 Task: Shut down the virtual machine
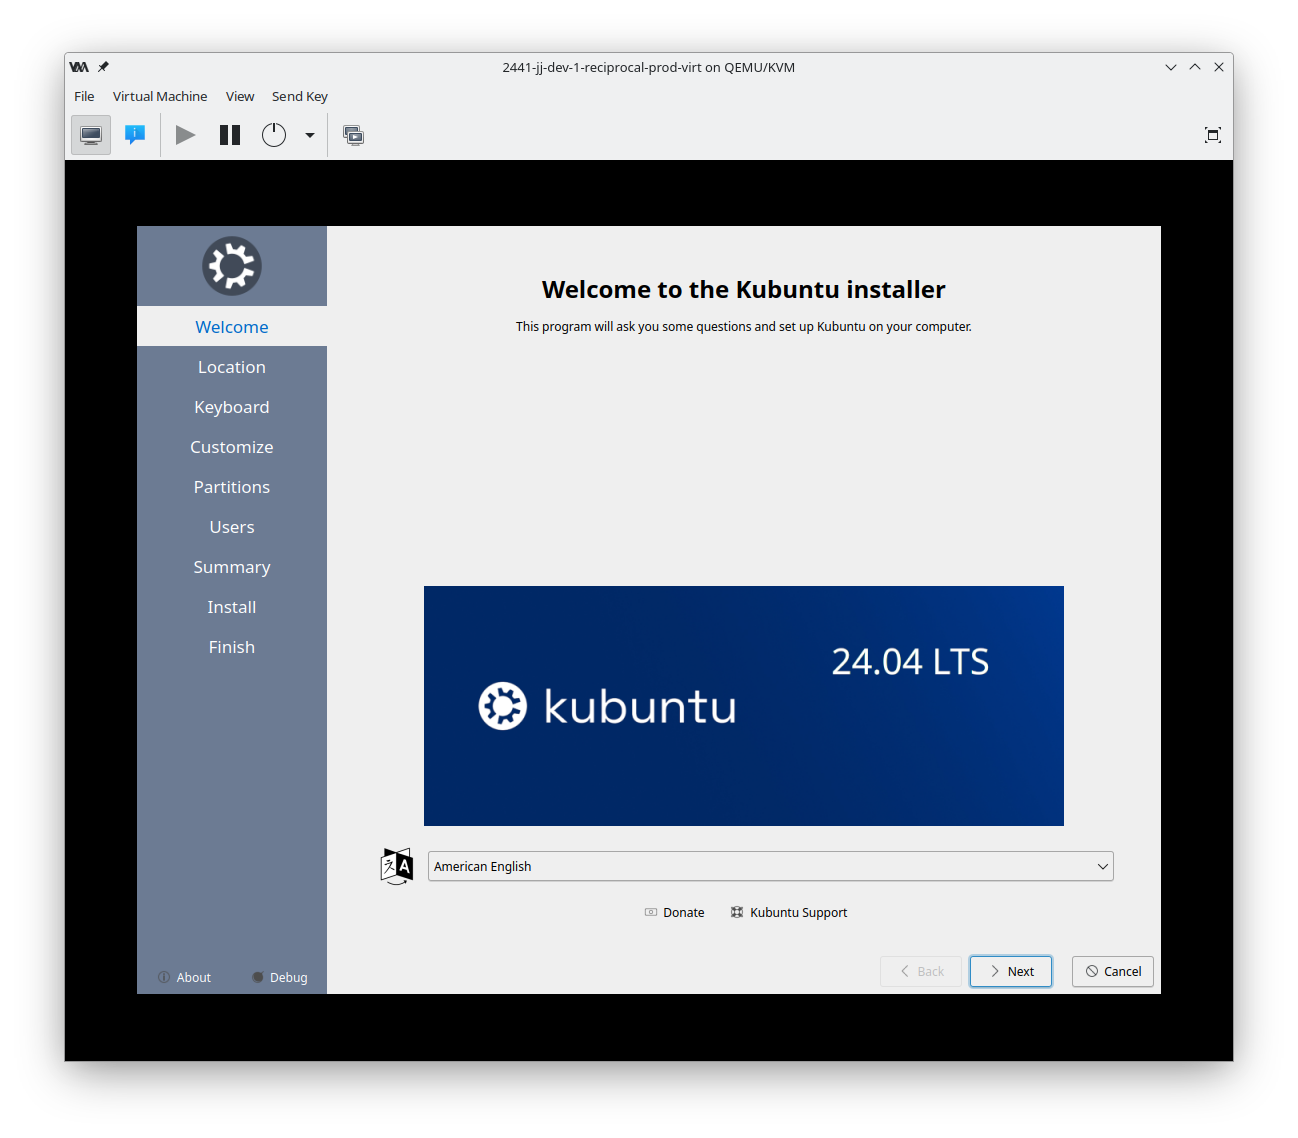click(274, 135)
